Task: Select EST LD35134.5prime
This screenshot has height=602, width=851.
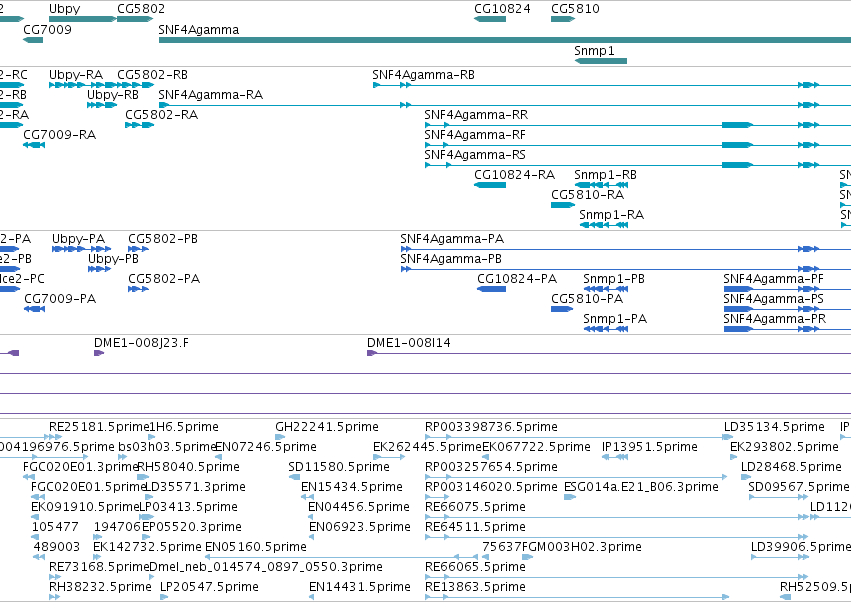Action: click(x=728, y=437)
